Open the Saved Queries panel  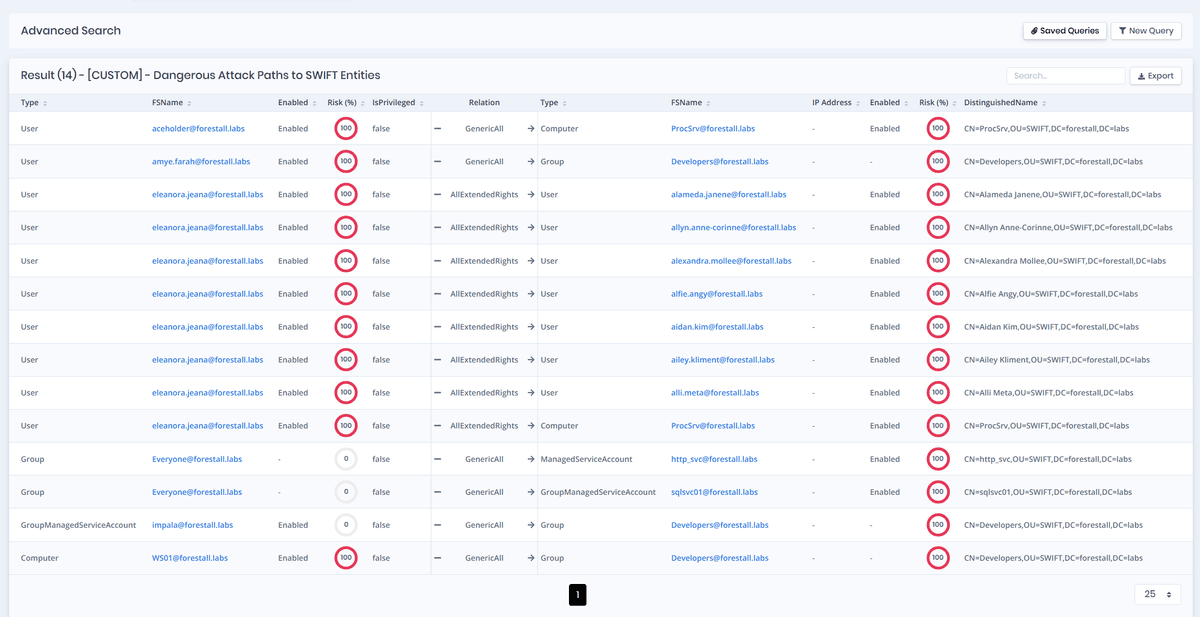point(1064,30)
